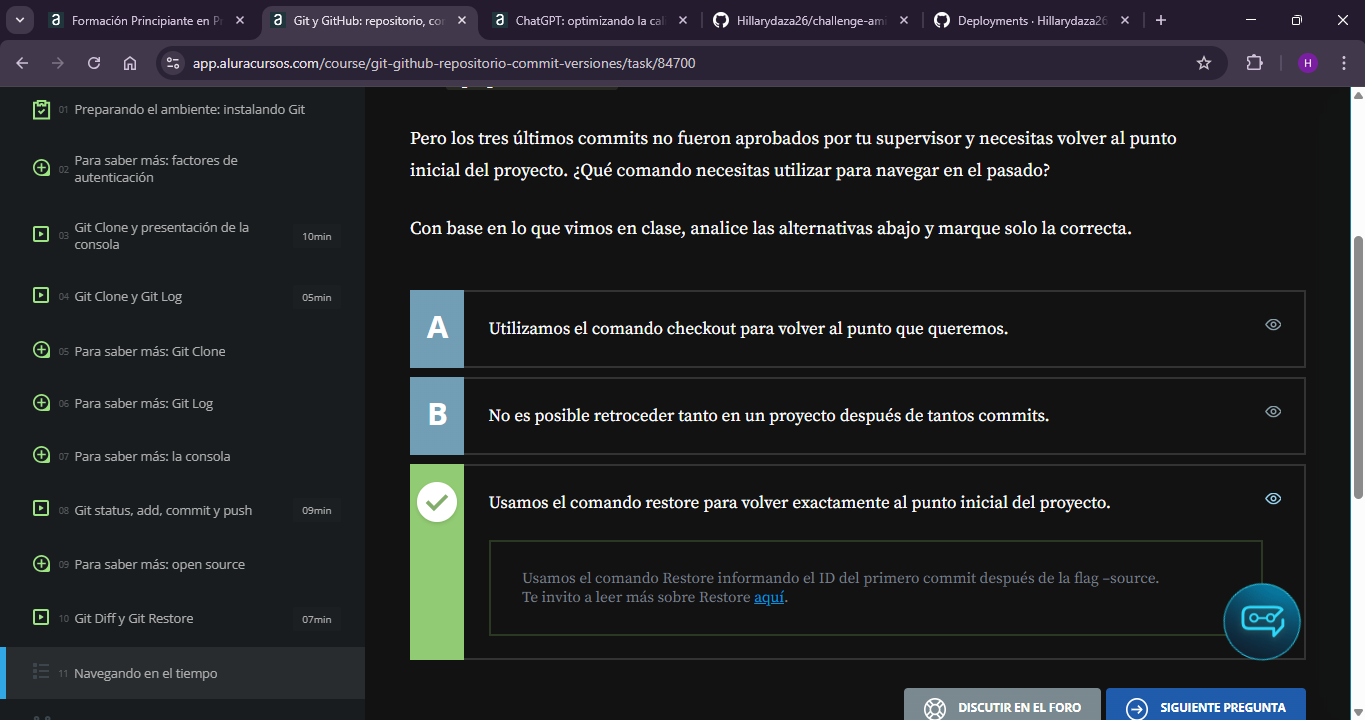Click list icon beside Navegando en el tiempo
This screenshot has width=1365, height=720.
[x=41, y=672]
